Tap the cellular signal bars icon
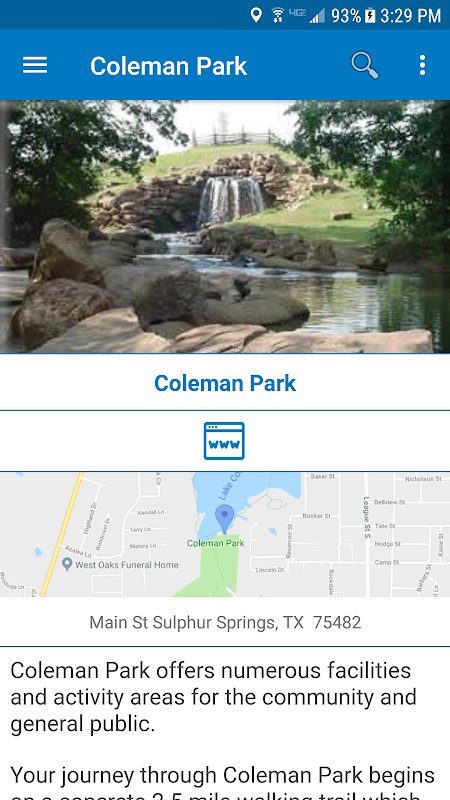Viewport: 450px width, 800px height. click(x=316, y=16)
